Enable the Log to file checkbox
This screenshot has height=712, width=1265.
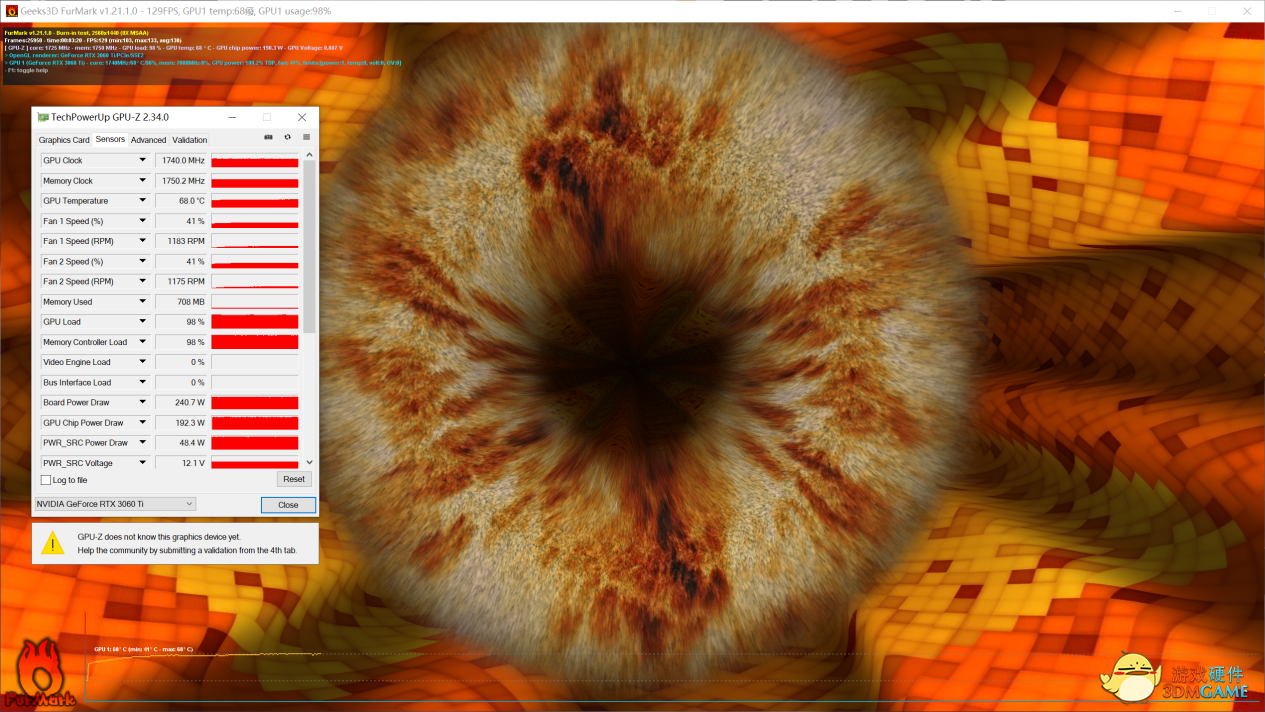(46, 480)
